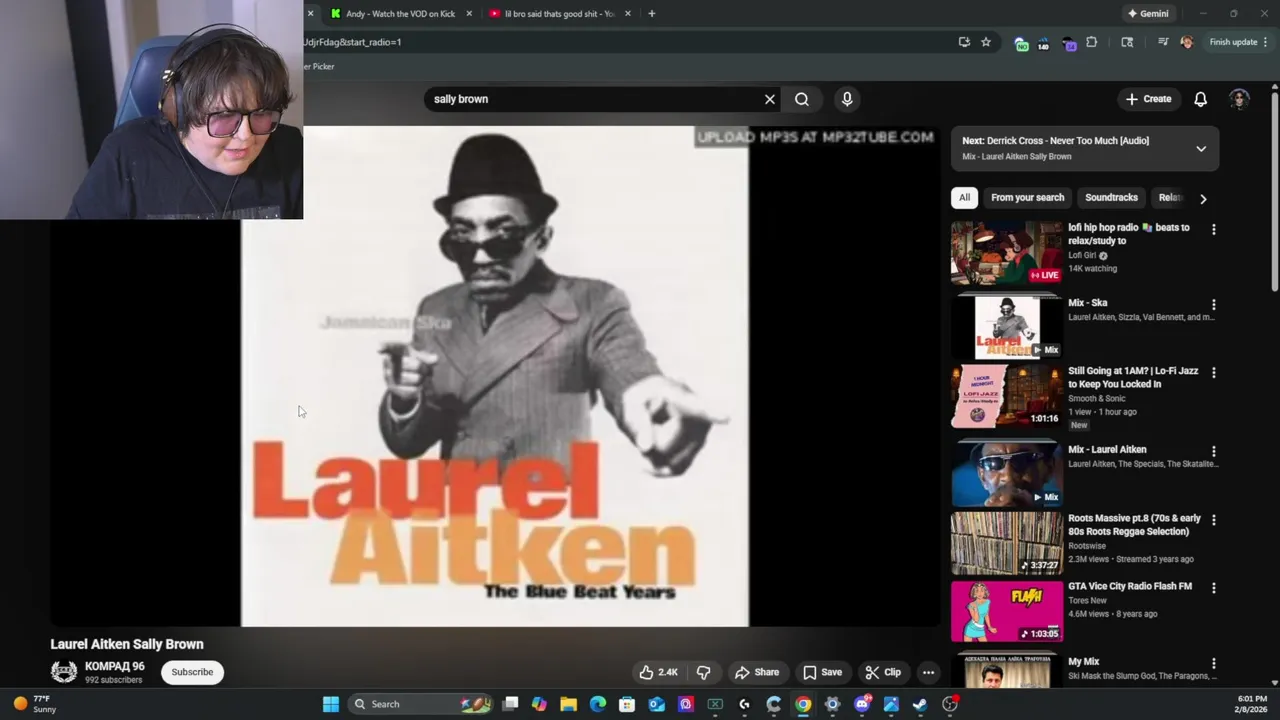1280x720 pixels.
Task: Open Steam from taskbar
Action: click(920, 704)
